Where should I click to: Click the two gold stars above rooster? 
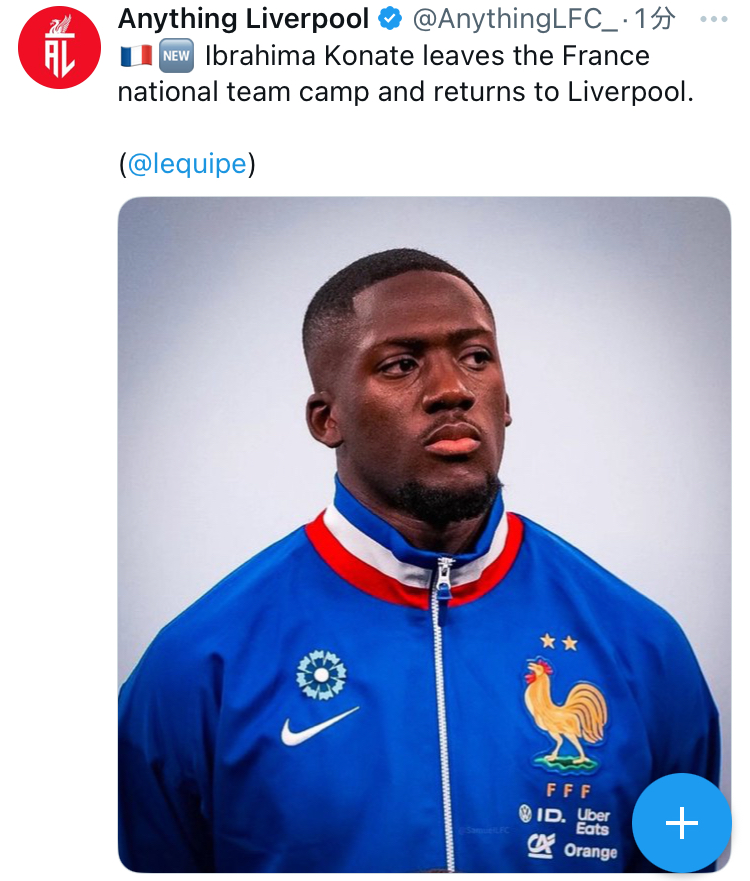[559, 642]
